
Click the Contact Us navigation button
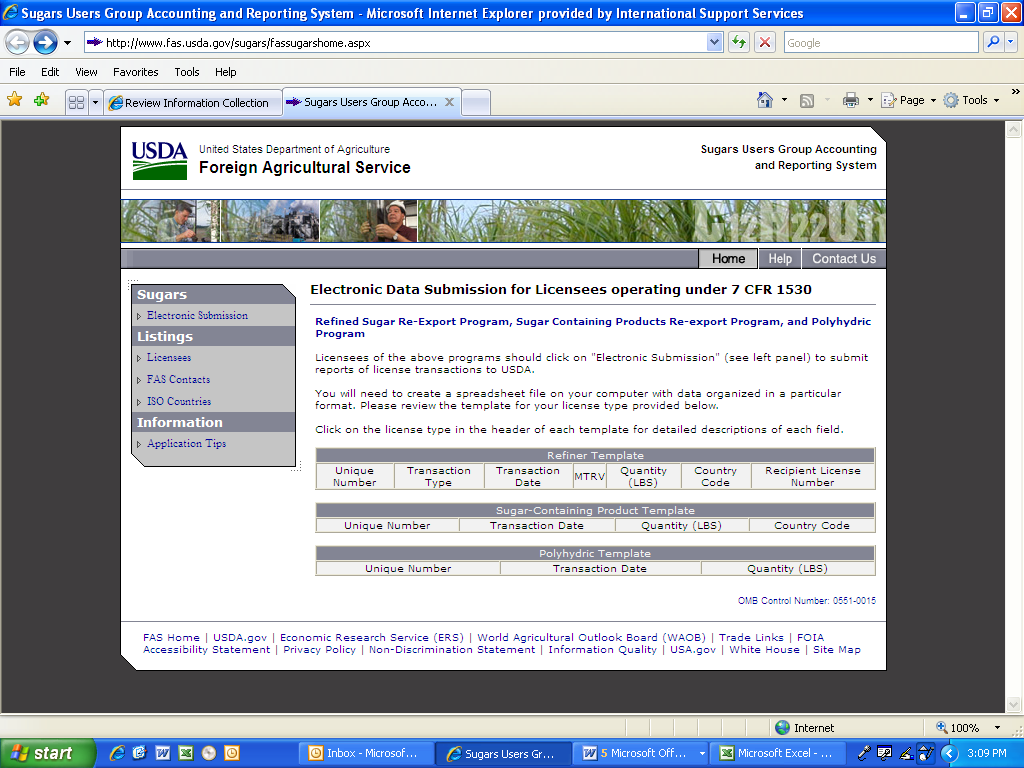(x=844, y=259)
